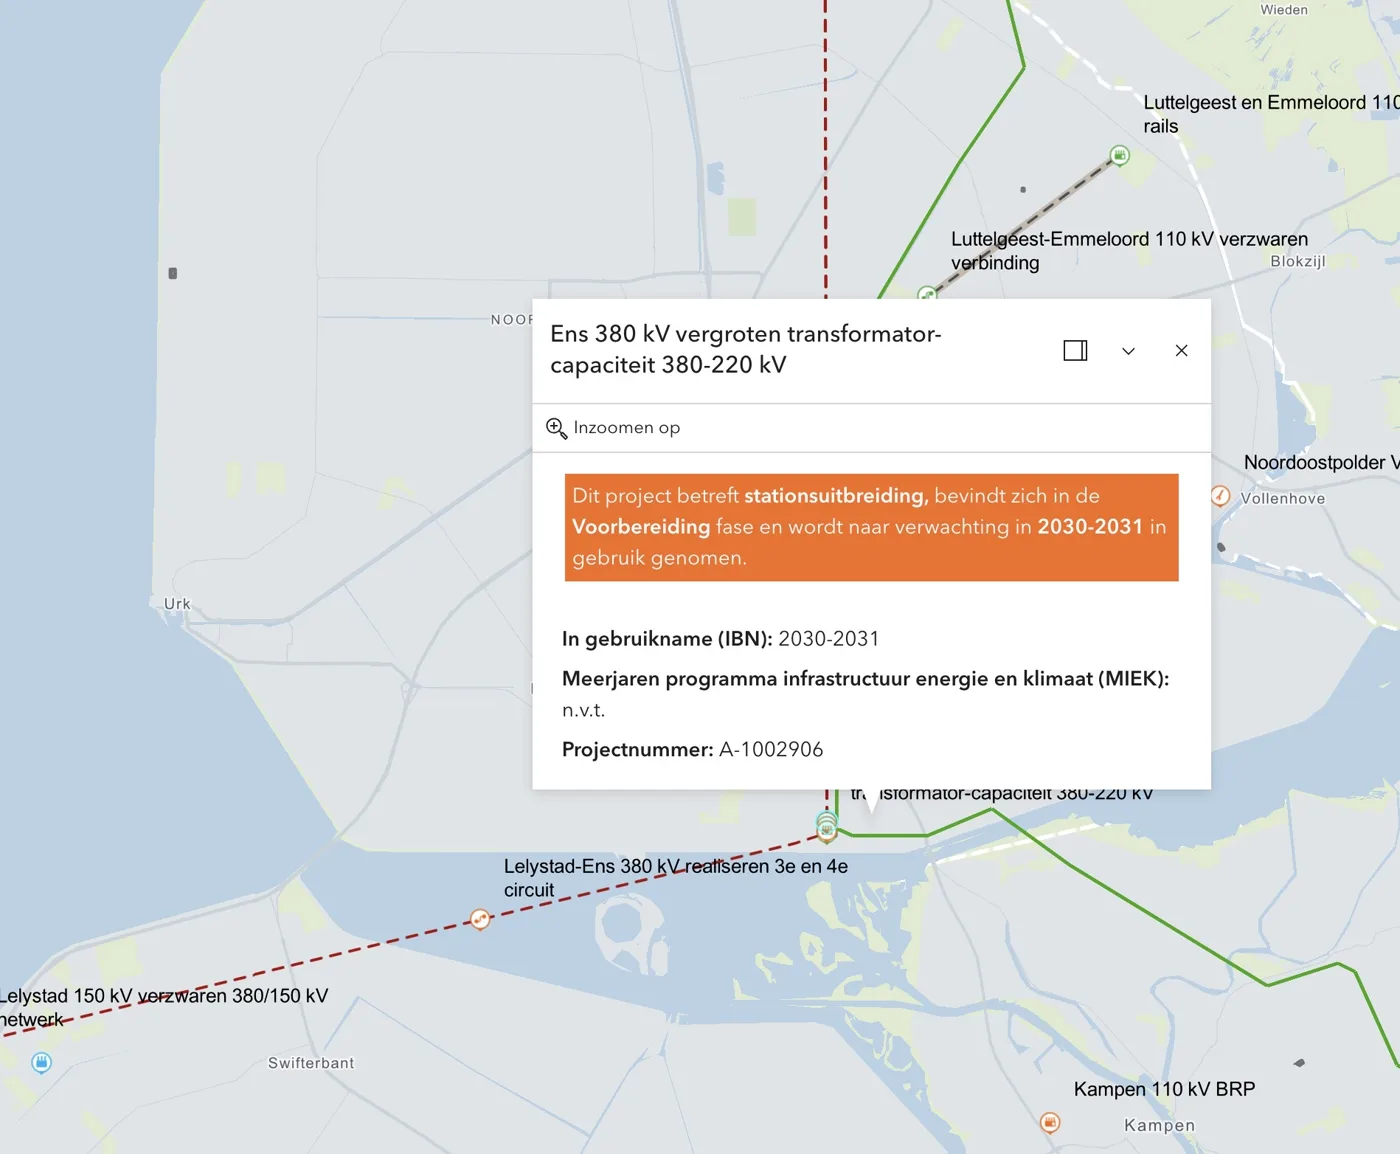Select the Kampen 110 kV BRP marker
1400x1154 pixels.
[x=1050, y=1122]
